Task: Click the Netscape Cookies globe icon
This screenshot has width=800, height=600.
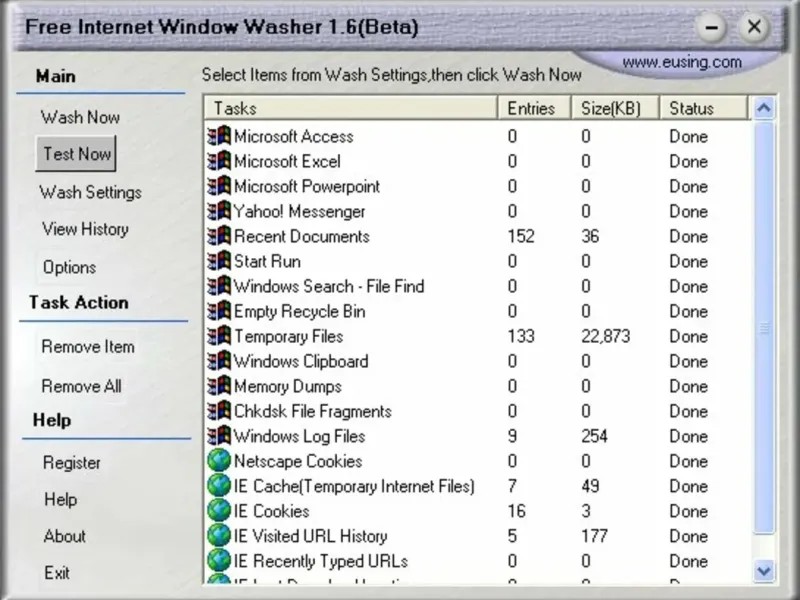Action: point(219,461)
